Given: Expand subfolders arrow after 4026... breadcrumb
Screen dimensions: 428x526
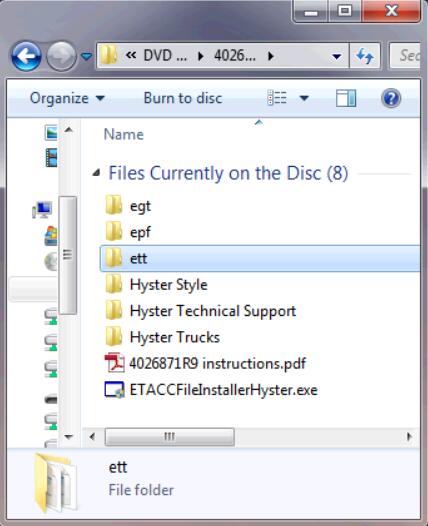Looking at the screenshot, I should pos(270,56).
